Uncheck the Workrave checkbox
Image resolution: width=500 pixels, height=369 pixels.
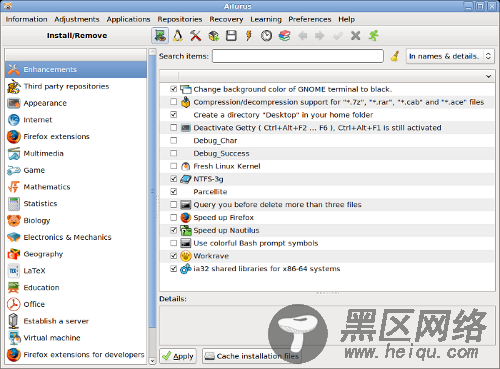(x=173, y=256)
